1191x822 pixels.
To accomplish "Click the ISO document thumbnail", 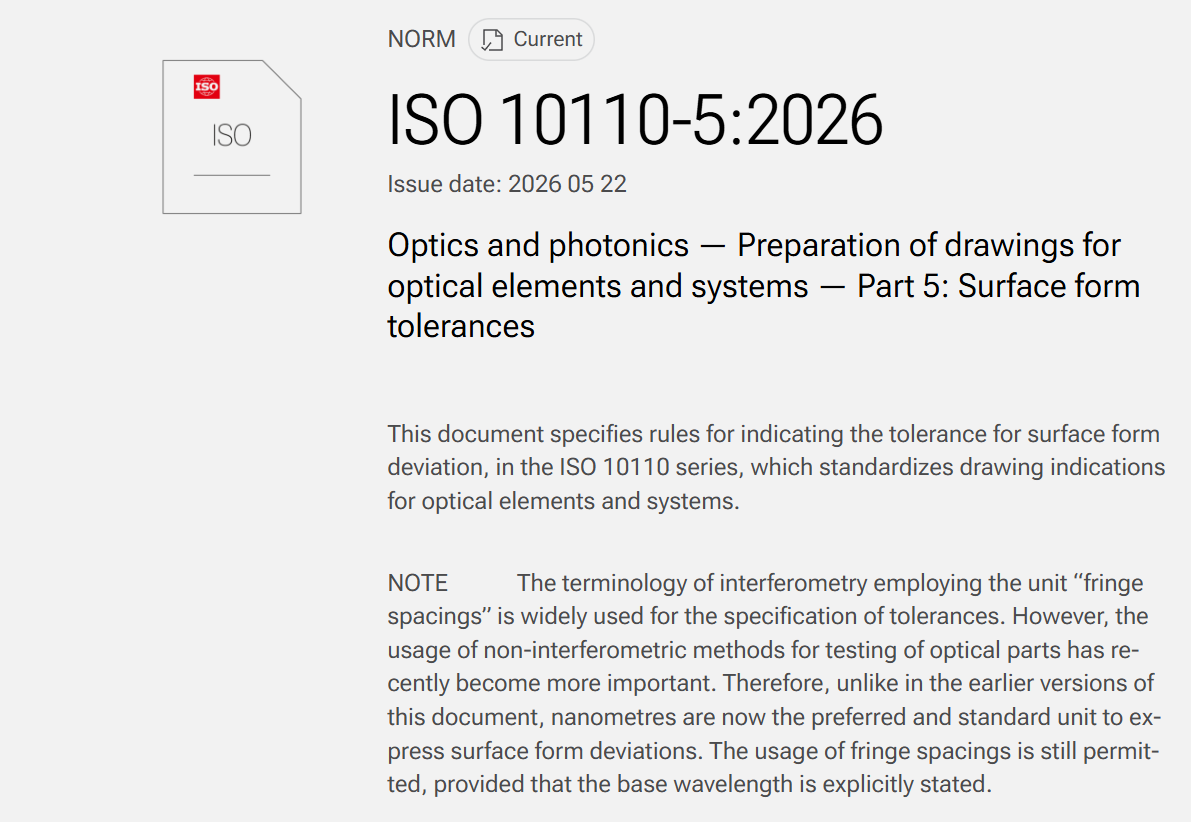I will click(x=232, y=137).
